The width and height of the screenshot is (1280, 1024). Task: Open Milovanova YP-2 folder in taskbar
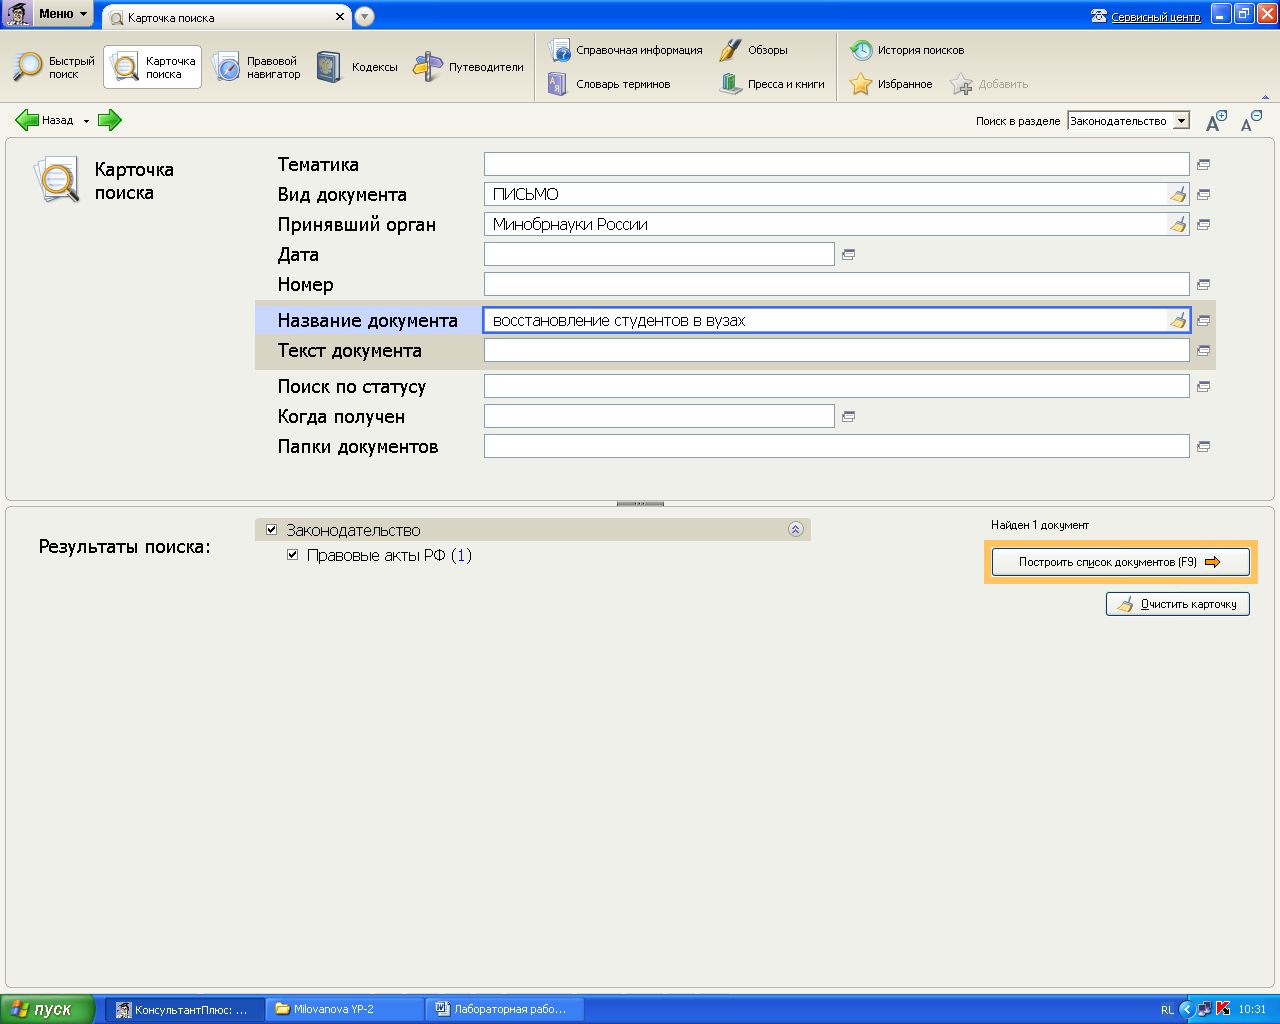coord(345,1009)
